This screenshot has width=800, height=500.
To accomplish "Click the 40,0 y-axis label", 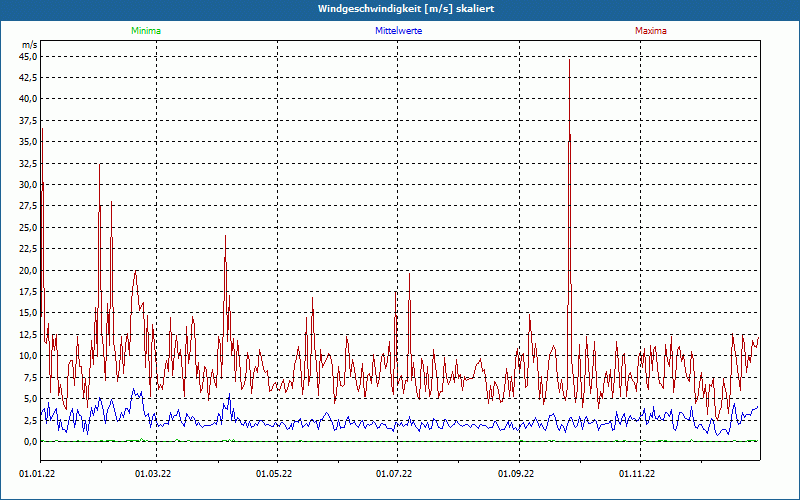I will pos(28,99).
